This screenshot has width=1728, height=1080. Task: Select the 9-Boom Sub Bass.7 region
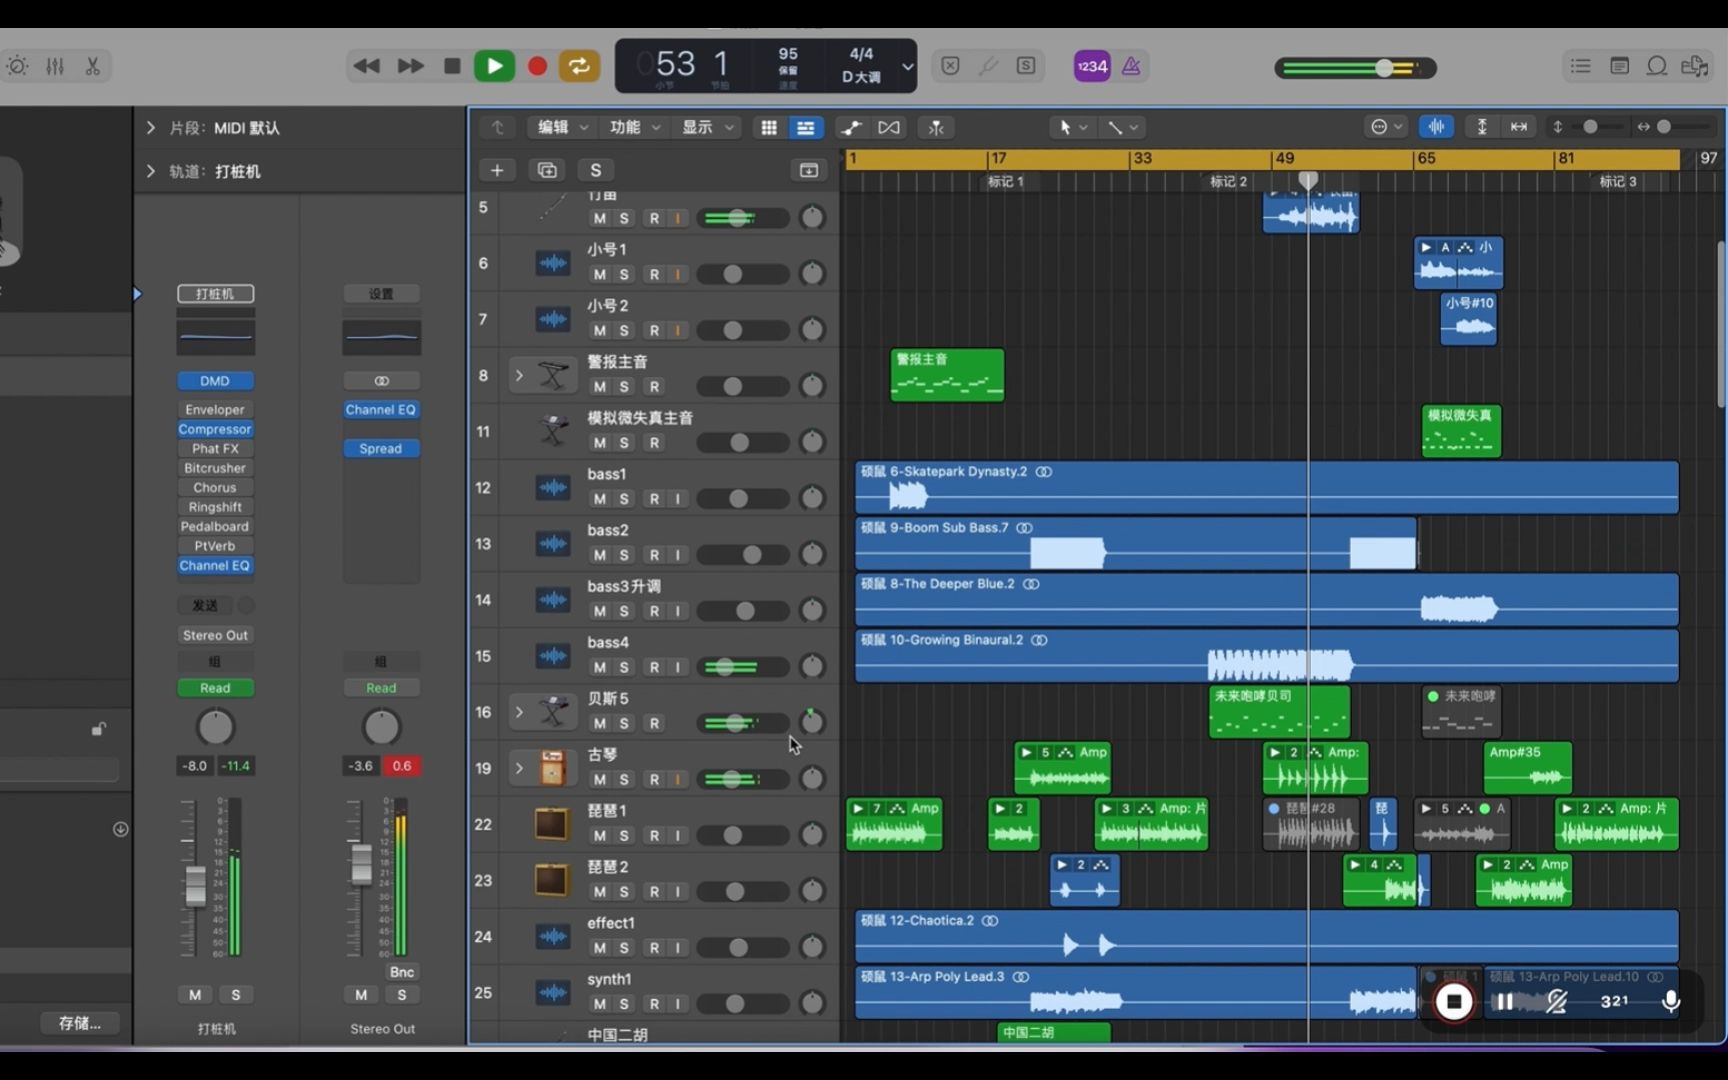tap(1136, 544)
